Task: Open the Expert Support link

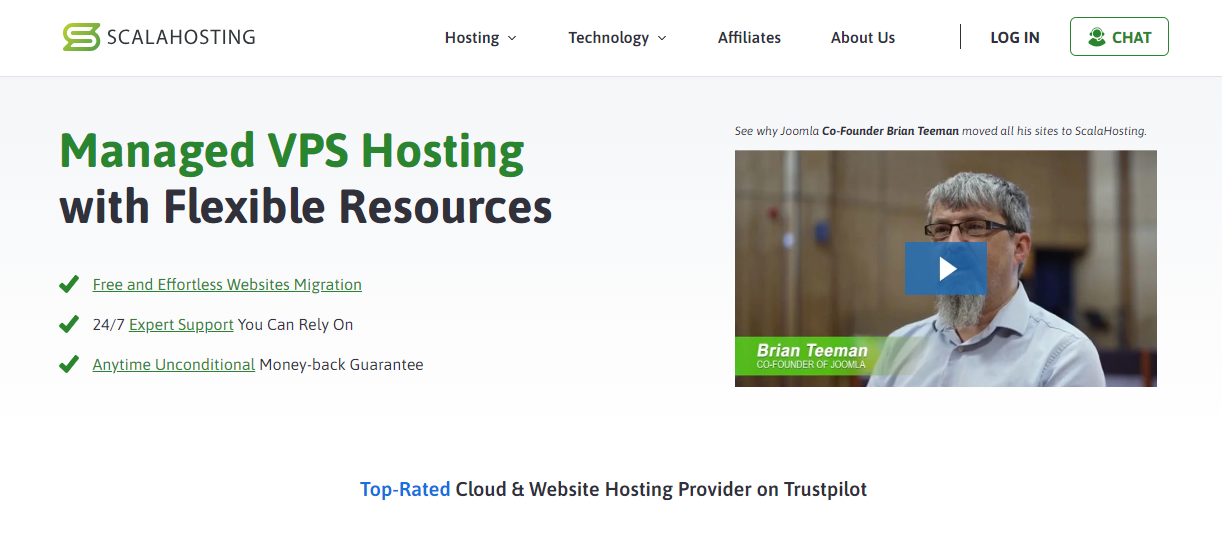Action: 181,324
